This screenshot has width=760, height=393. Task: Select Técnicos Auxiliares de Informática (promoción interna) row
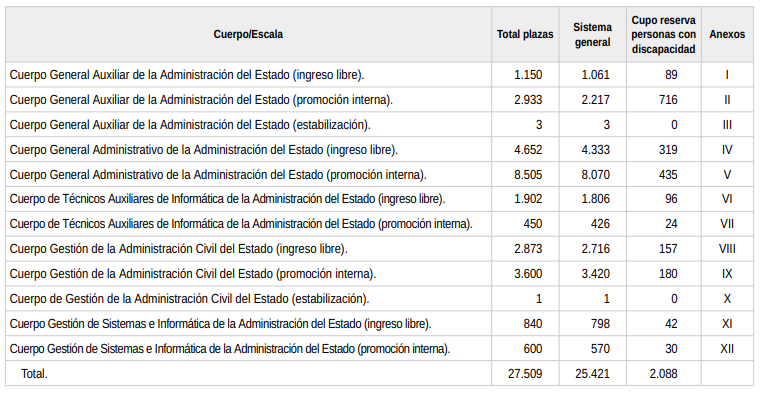click(x=380, y=224)
